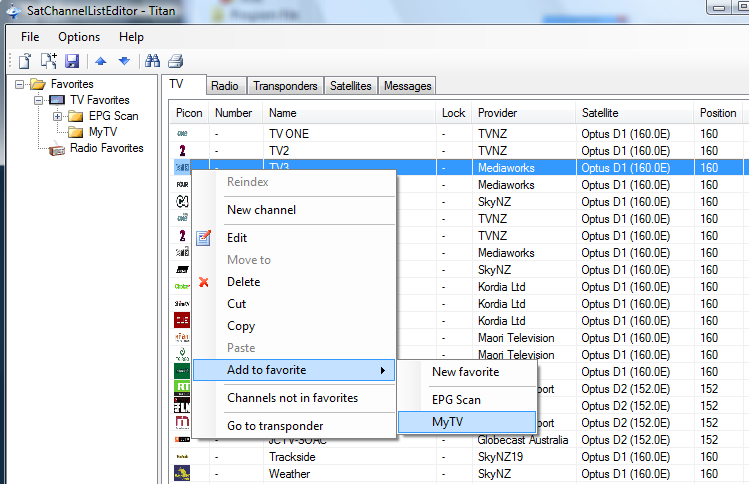The height and width of the screenshot is (484, 749).
Task: Click the red X Delete icon
Action: click(x=204, y=282)
